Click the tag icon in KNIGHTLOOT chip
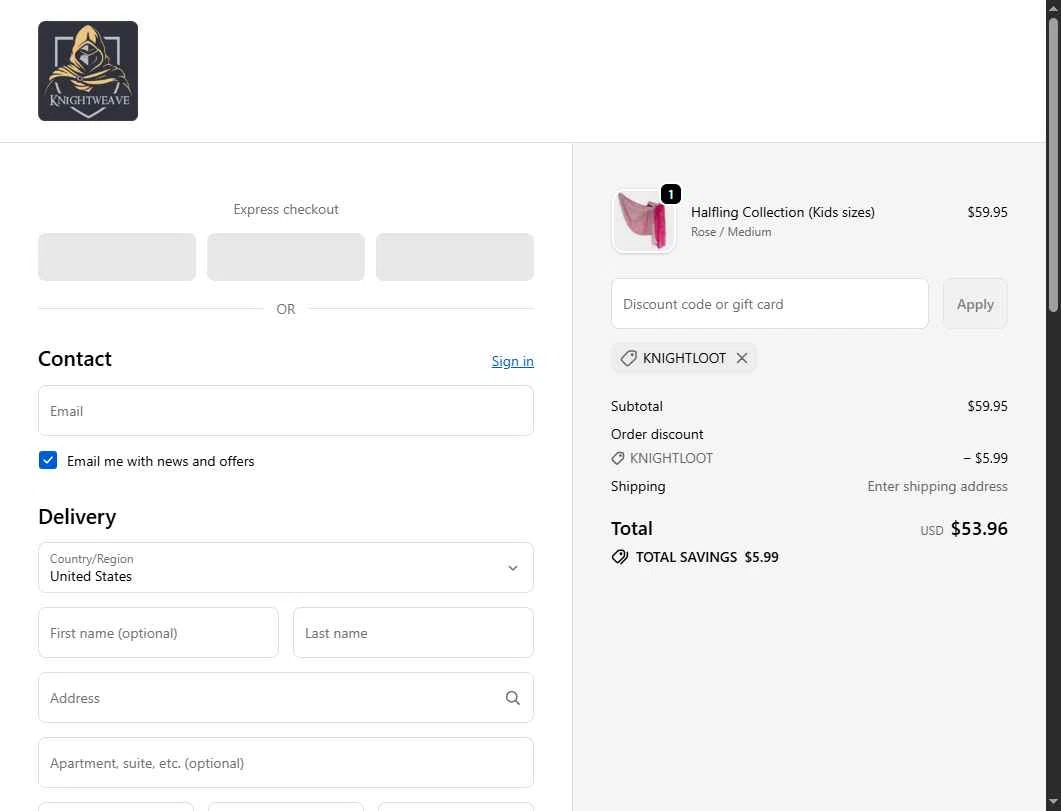 [x=629, y=358]
